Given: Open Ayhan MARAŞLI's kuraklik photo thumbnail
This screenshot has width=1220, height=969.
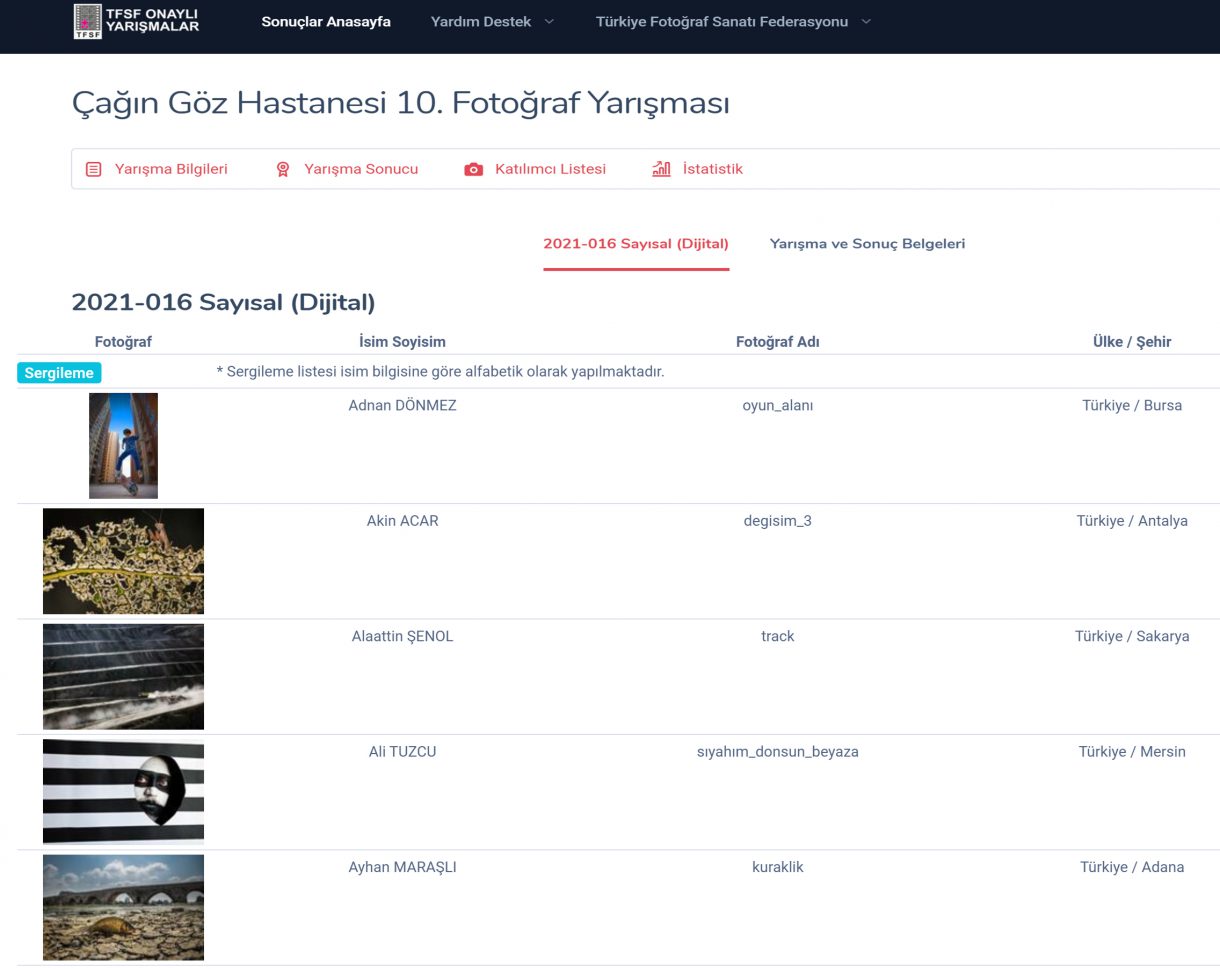Looking at the screenshot, I should 123,907.
